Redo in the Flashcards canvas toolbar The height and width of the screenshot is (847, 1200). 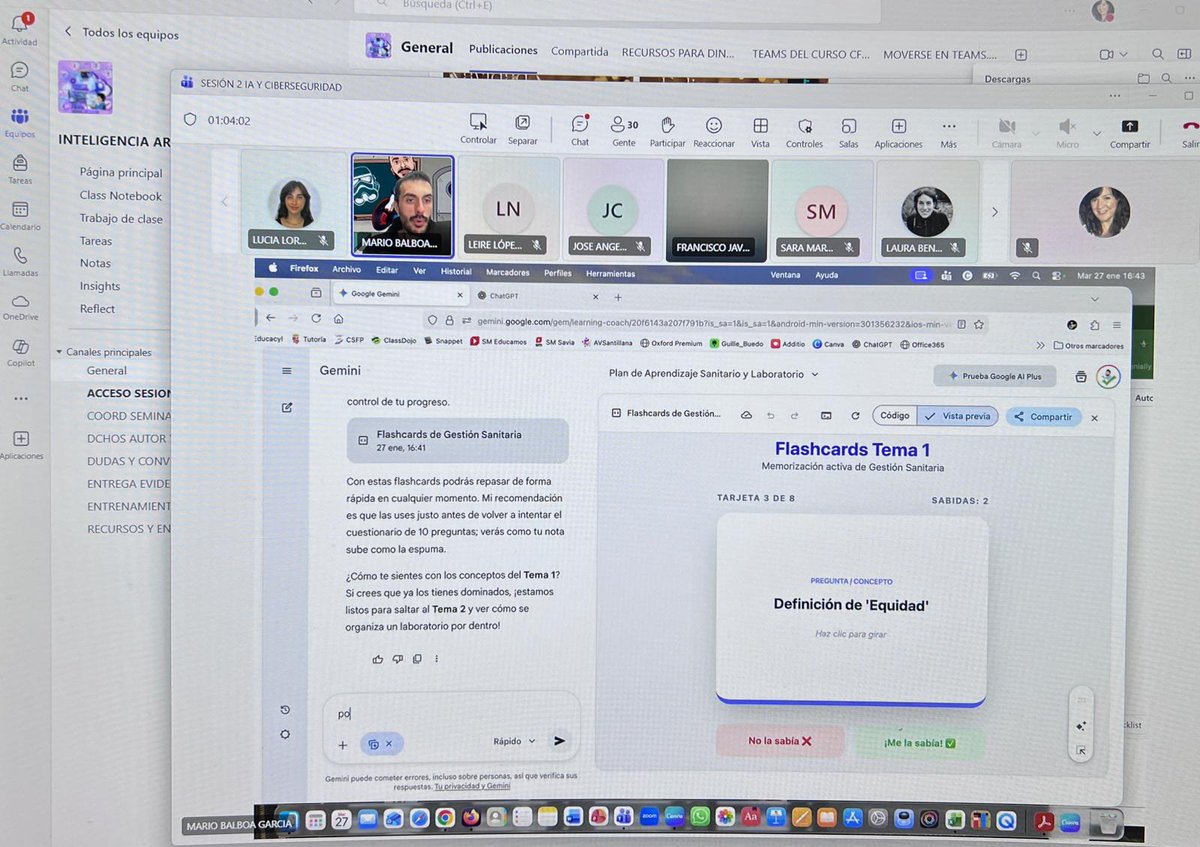(x=794, y=416)
